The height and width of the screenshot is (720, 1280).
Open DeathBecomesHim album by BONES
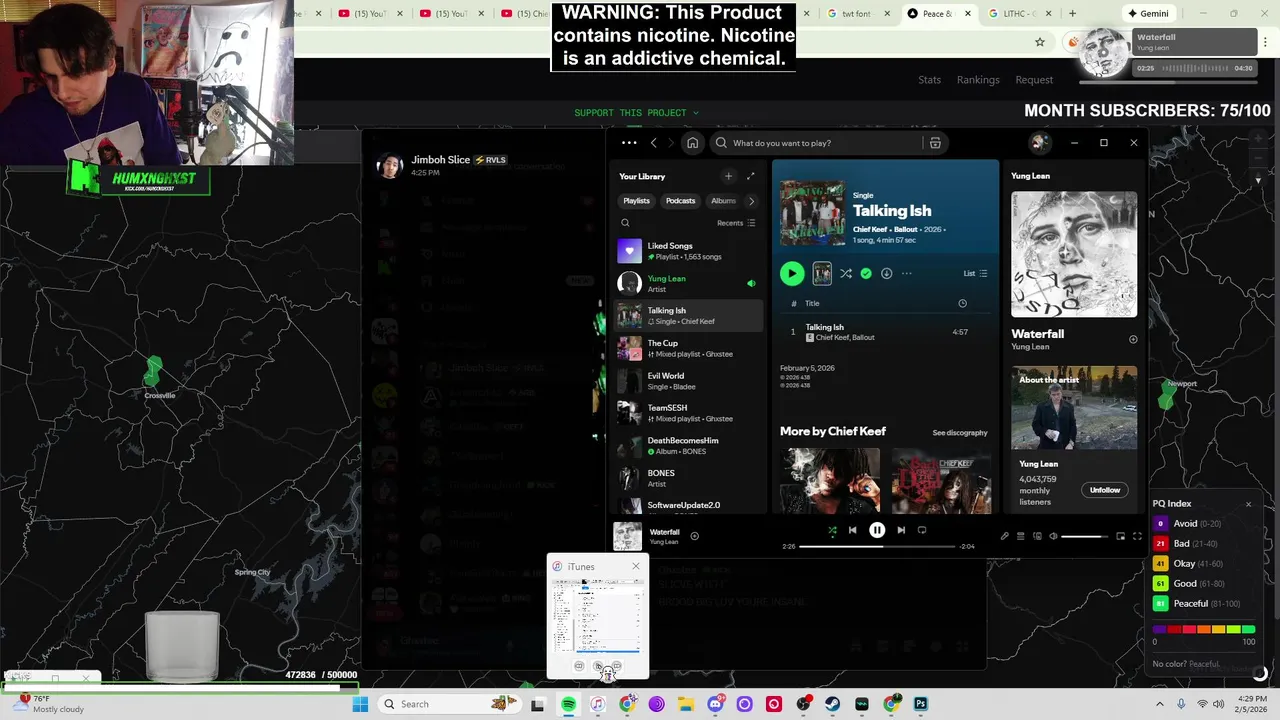pyautogui.click(x=688, y=446)
